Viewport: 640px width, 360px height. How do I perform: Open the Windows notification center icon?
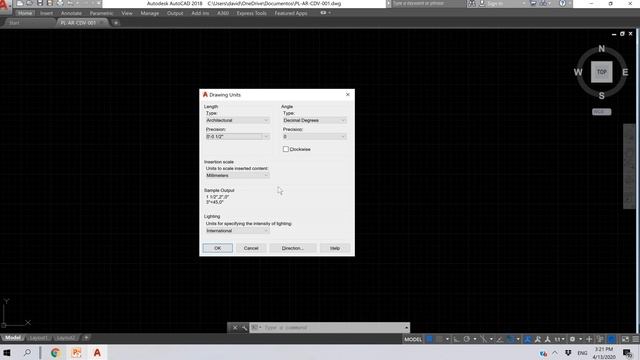tap(627, 353)
